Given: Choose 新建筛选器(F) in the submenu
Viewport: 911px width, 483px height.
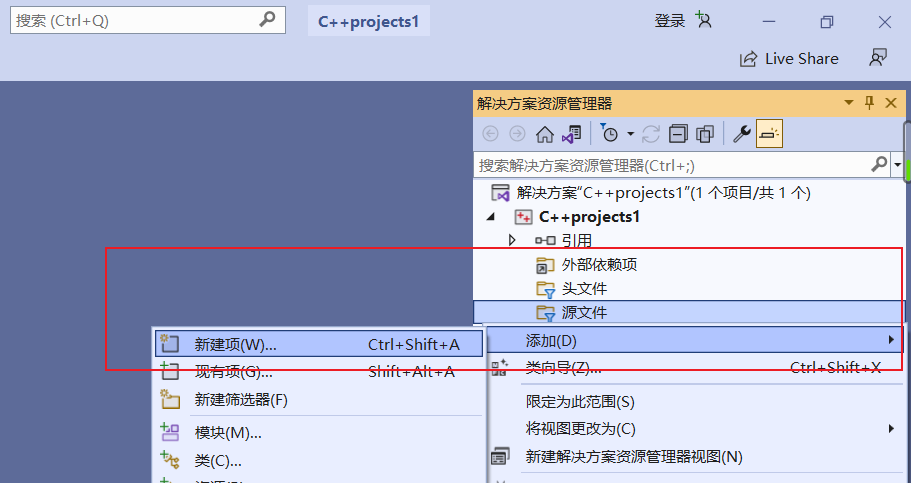Looking at the screenshot, I should tap(319, 400).
